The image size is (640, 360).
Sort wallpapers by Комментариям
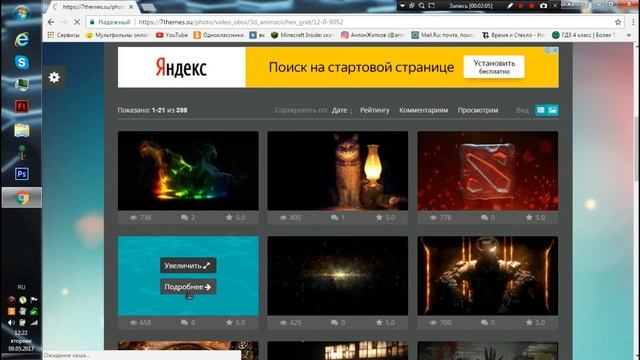(423, 110)
